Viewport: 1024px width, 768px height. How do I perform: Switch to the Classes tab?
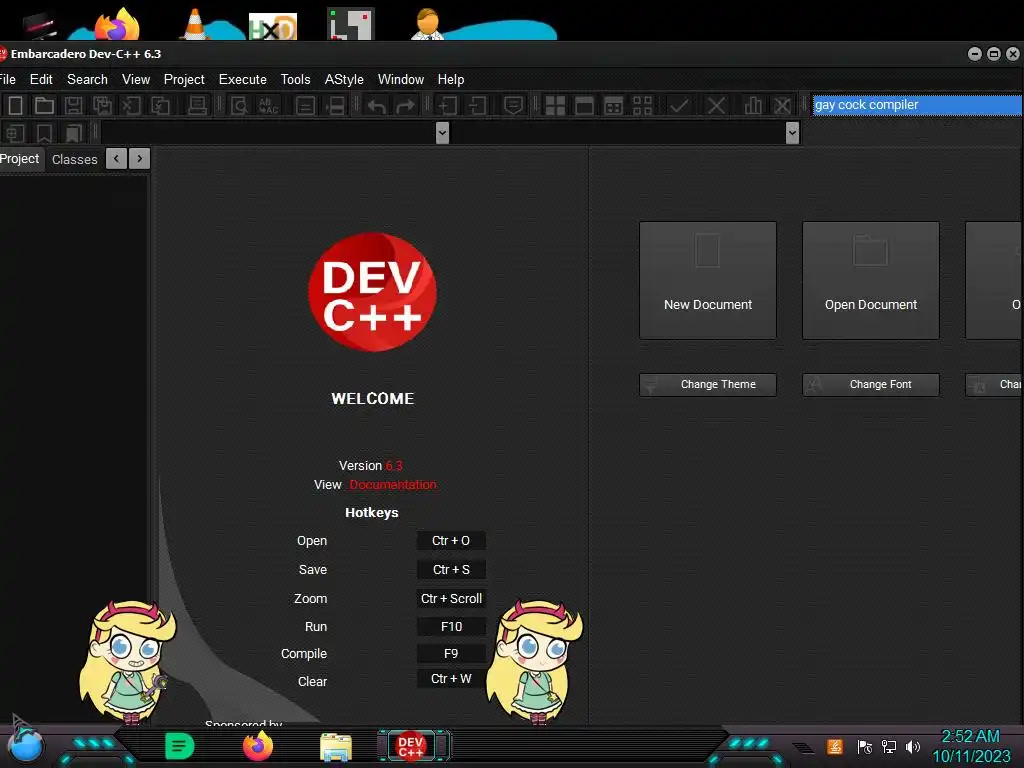pyautogui.click(x=74, y=159)
